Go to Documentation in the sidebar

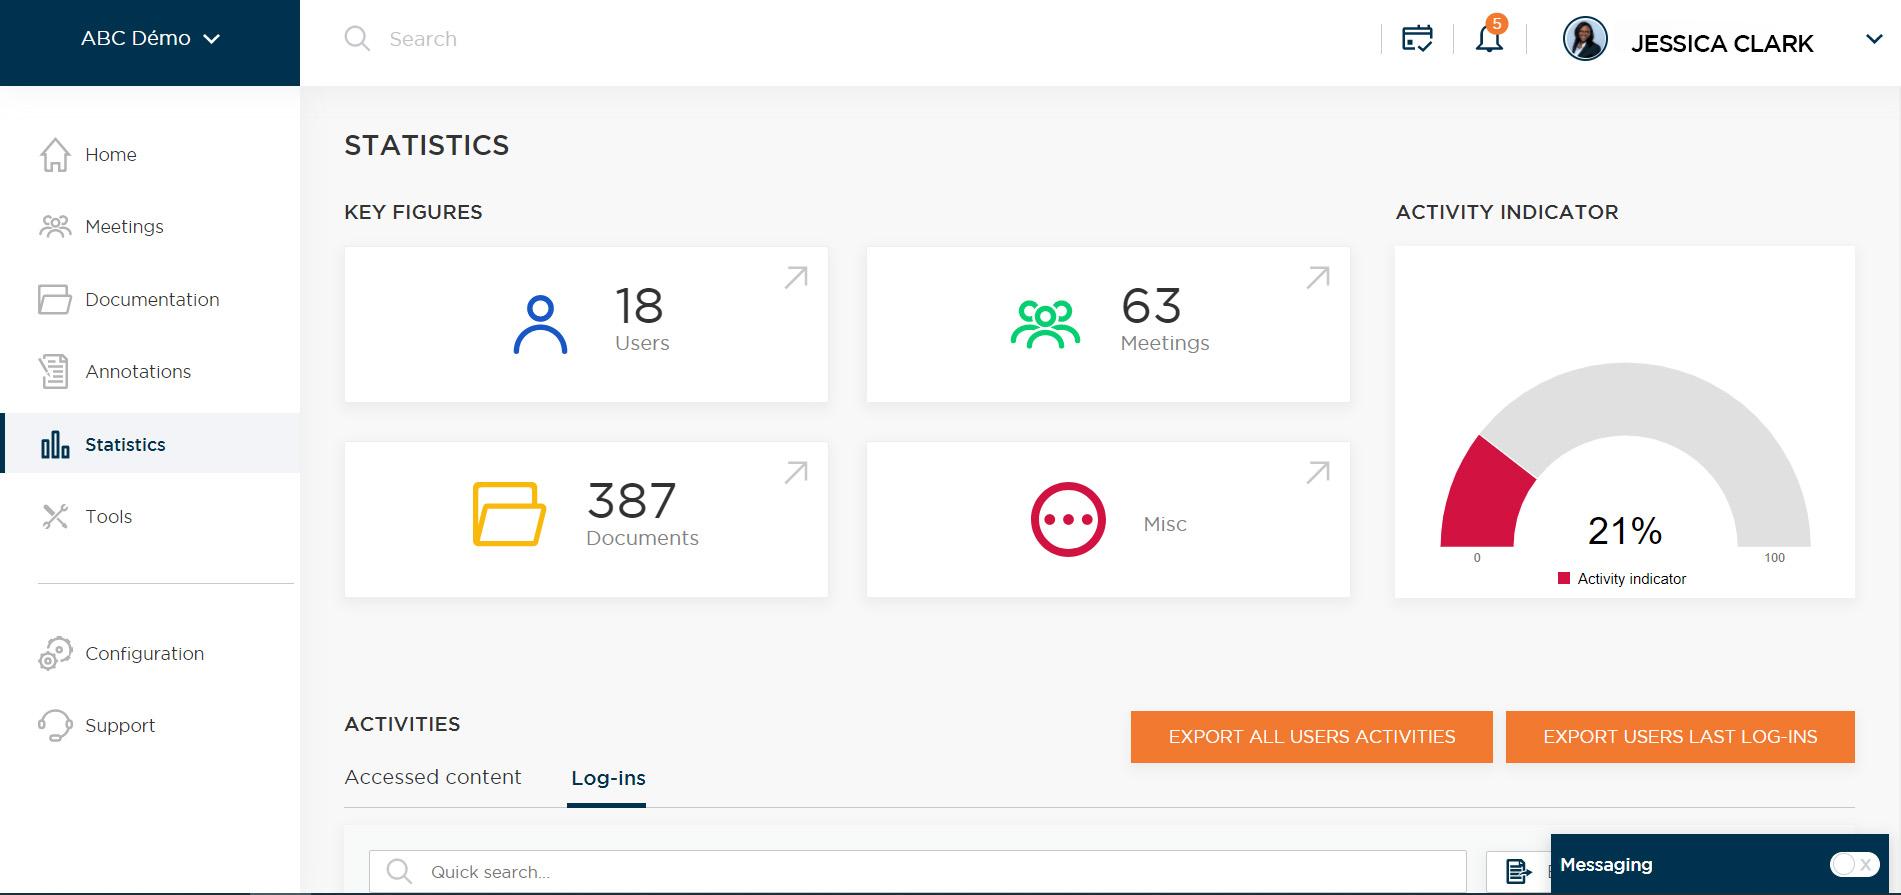(x=152, y=299)
